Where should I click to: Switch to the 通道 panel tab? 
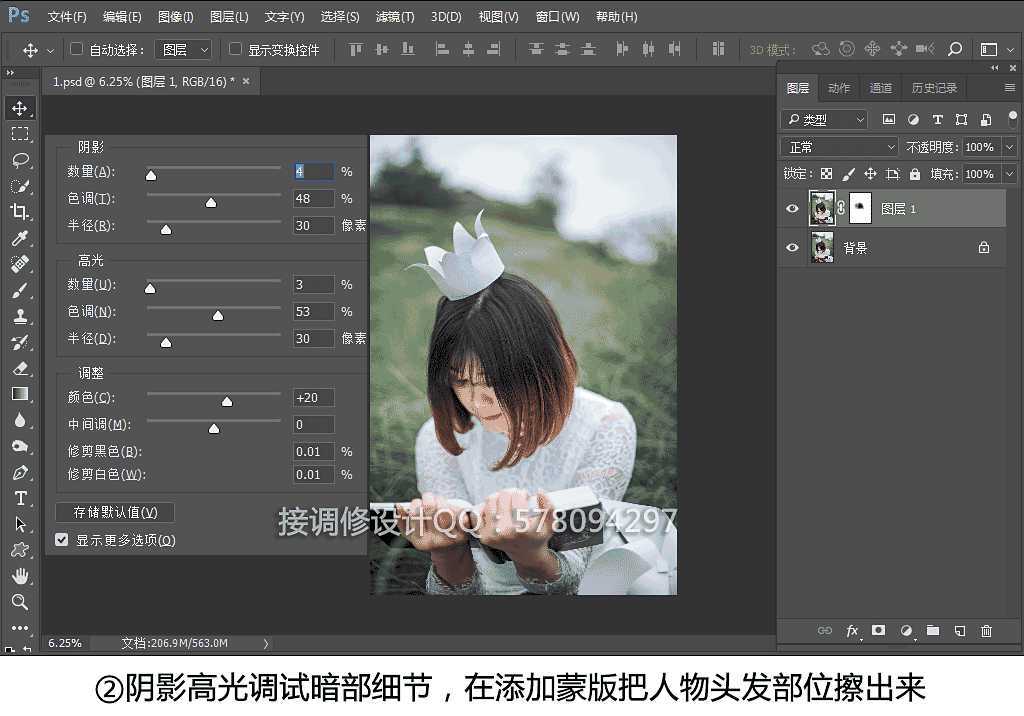click(880, 88)
